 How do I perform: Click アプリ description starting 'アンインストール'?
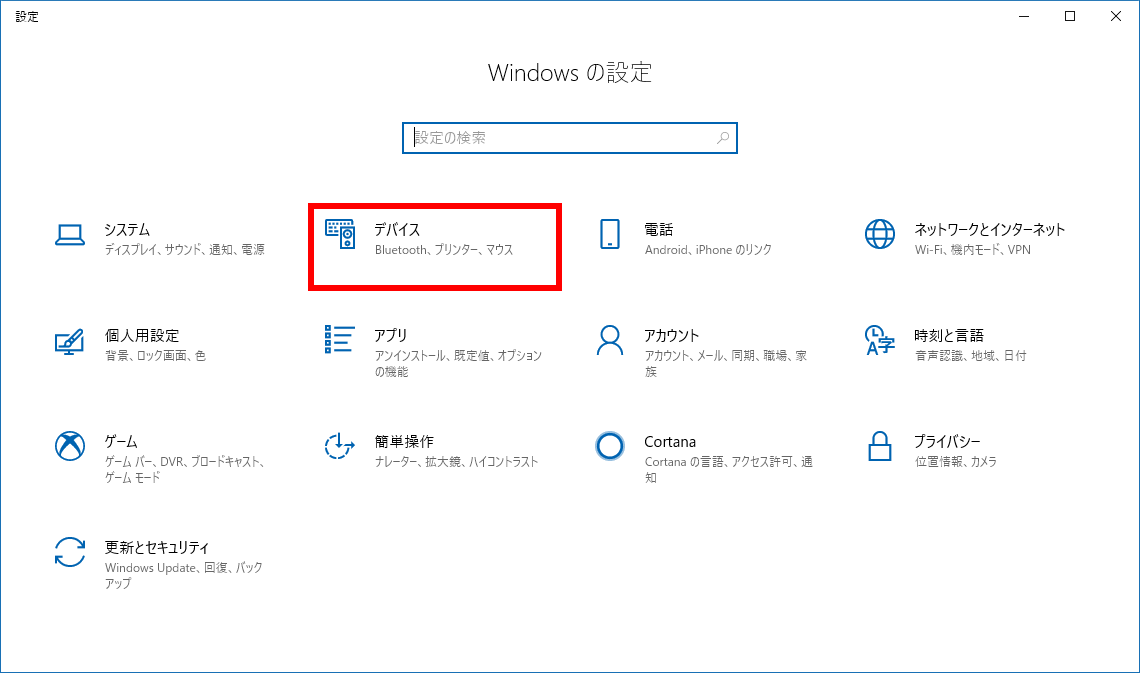(x=458, y=363)
